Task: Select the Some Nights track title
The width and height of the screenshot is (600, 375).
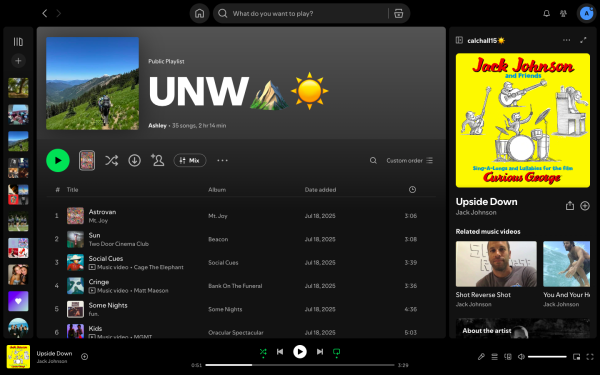Action: click(x=108, y=305)
